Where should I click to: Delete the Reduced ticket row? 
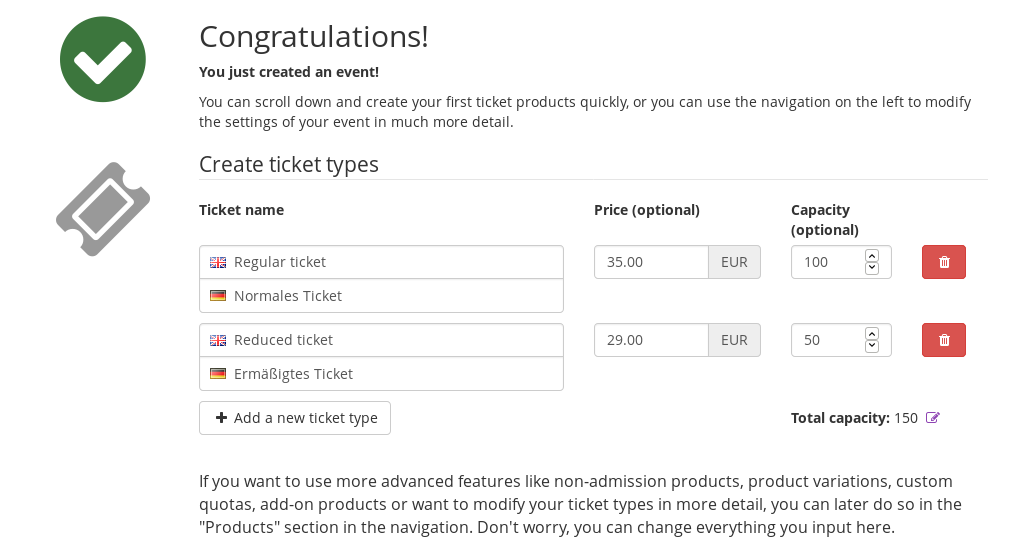pos(943,340)
